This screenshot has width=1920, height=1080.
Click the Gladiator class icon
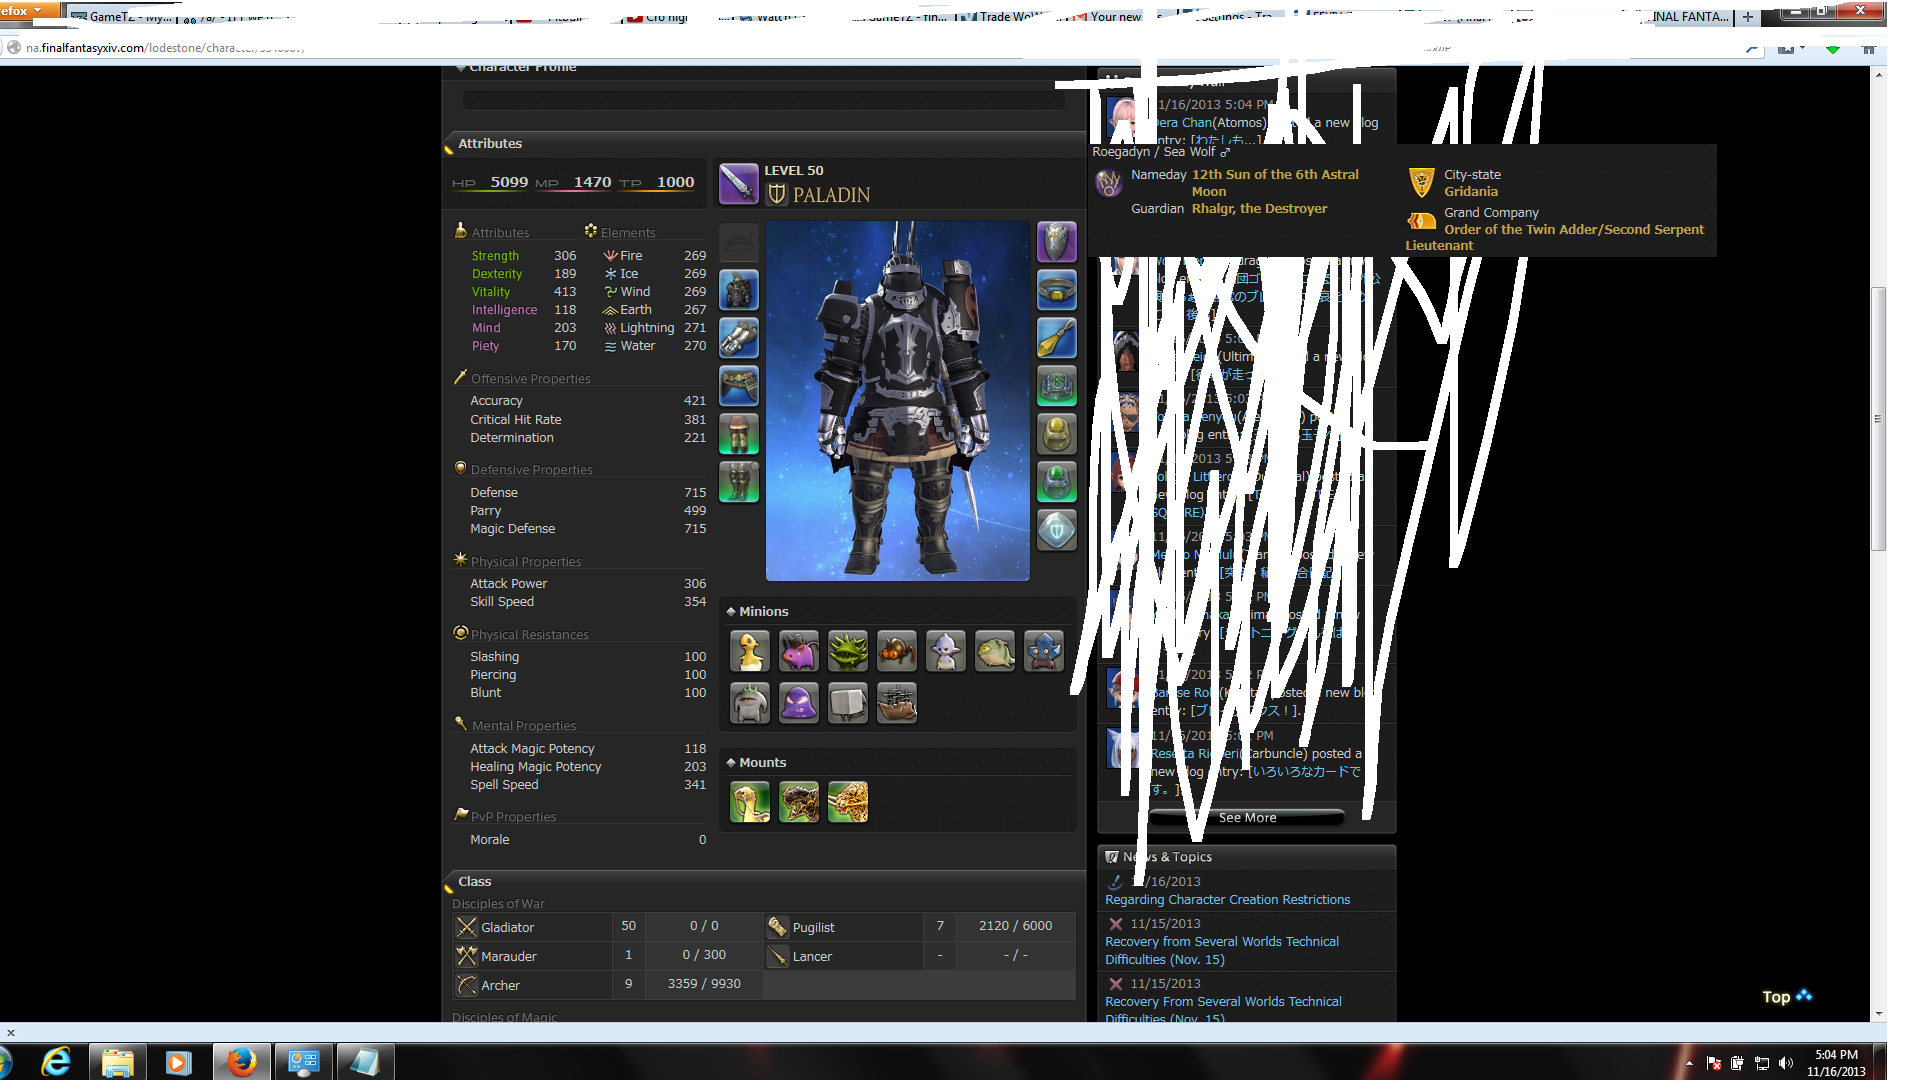tap(467, 927)
